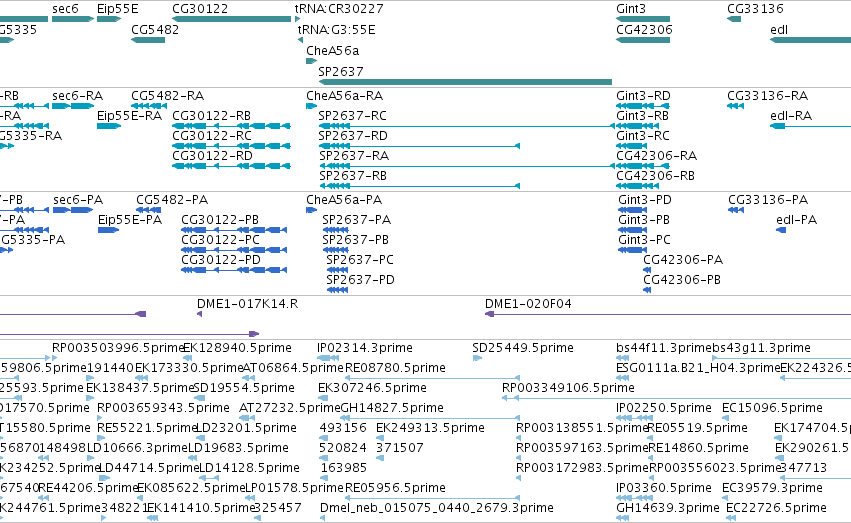Image resolution: width=851 pixels, height=523 pixels.
Task: Click the CG30122-PC protein label
Action: click(220, 240)
